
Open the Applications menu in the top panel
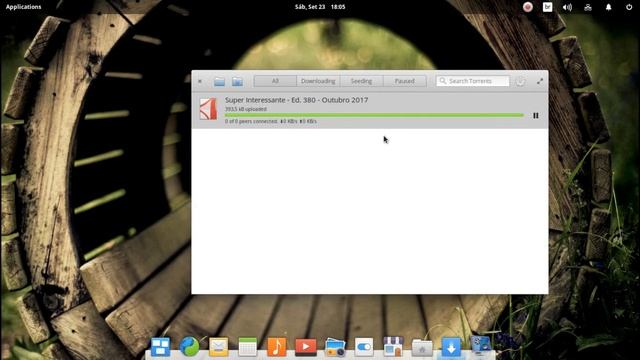(23, 7)
